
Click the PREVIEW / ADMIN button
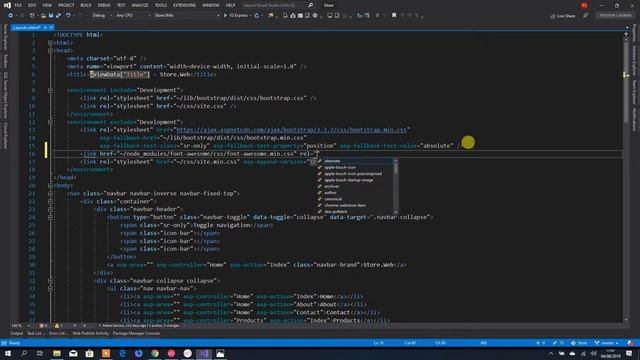615,16
